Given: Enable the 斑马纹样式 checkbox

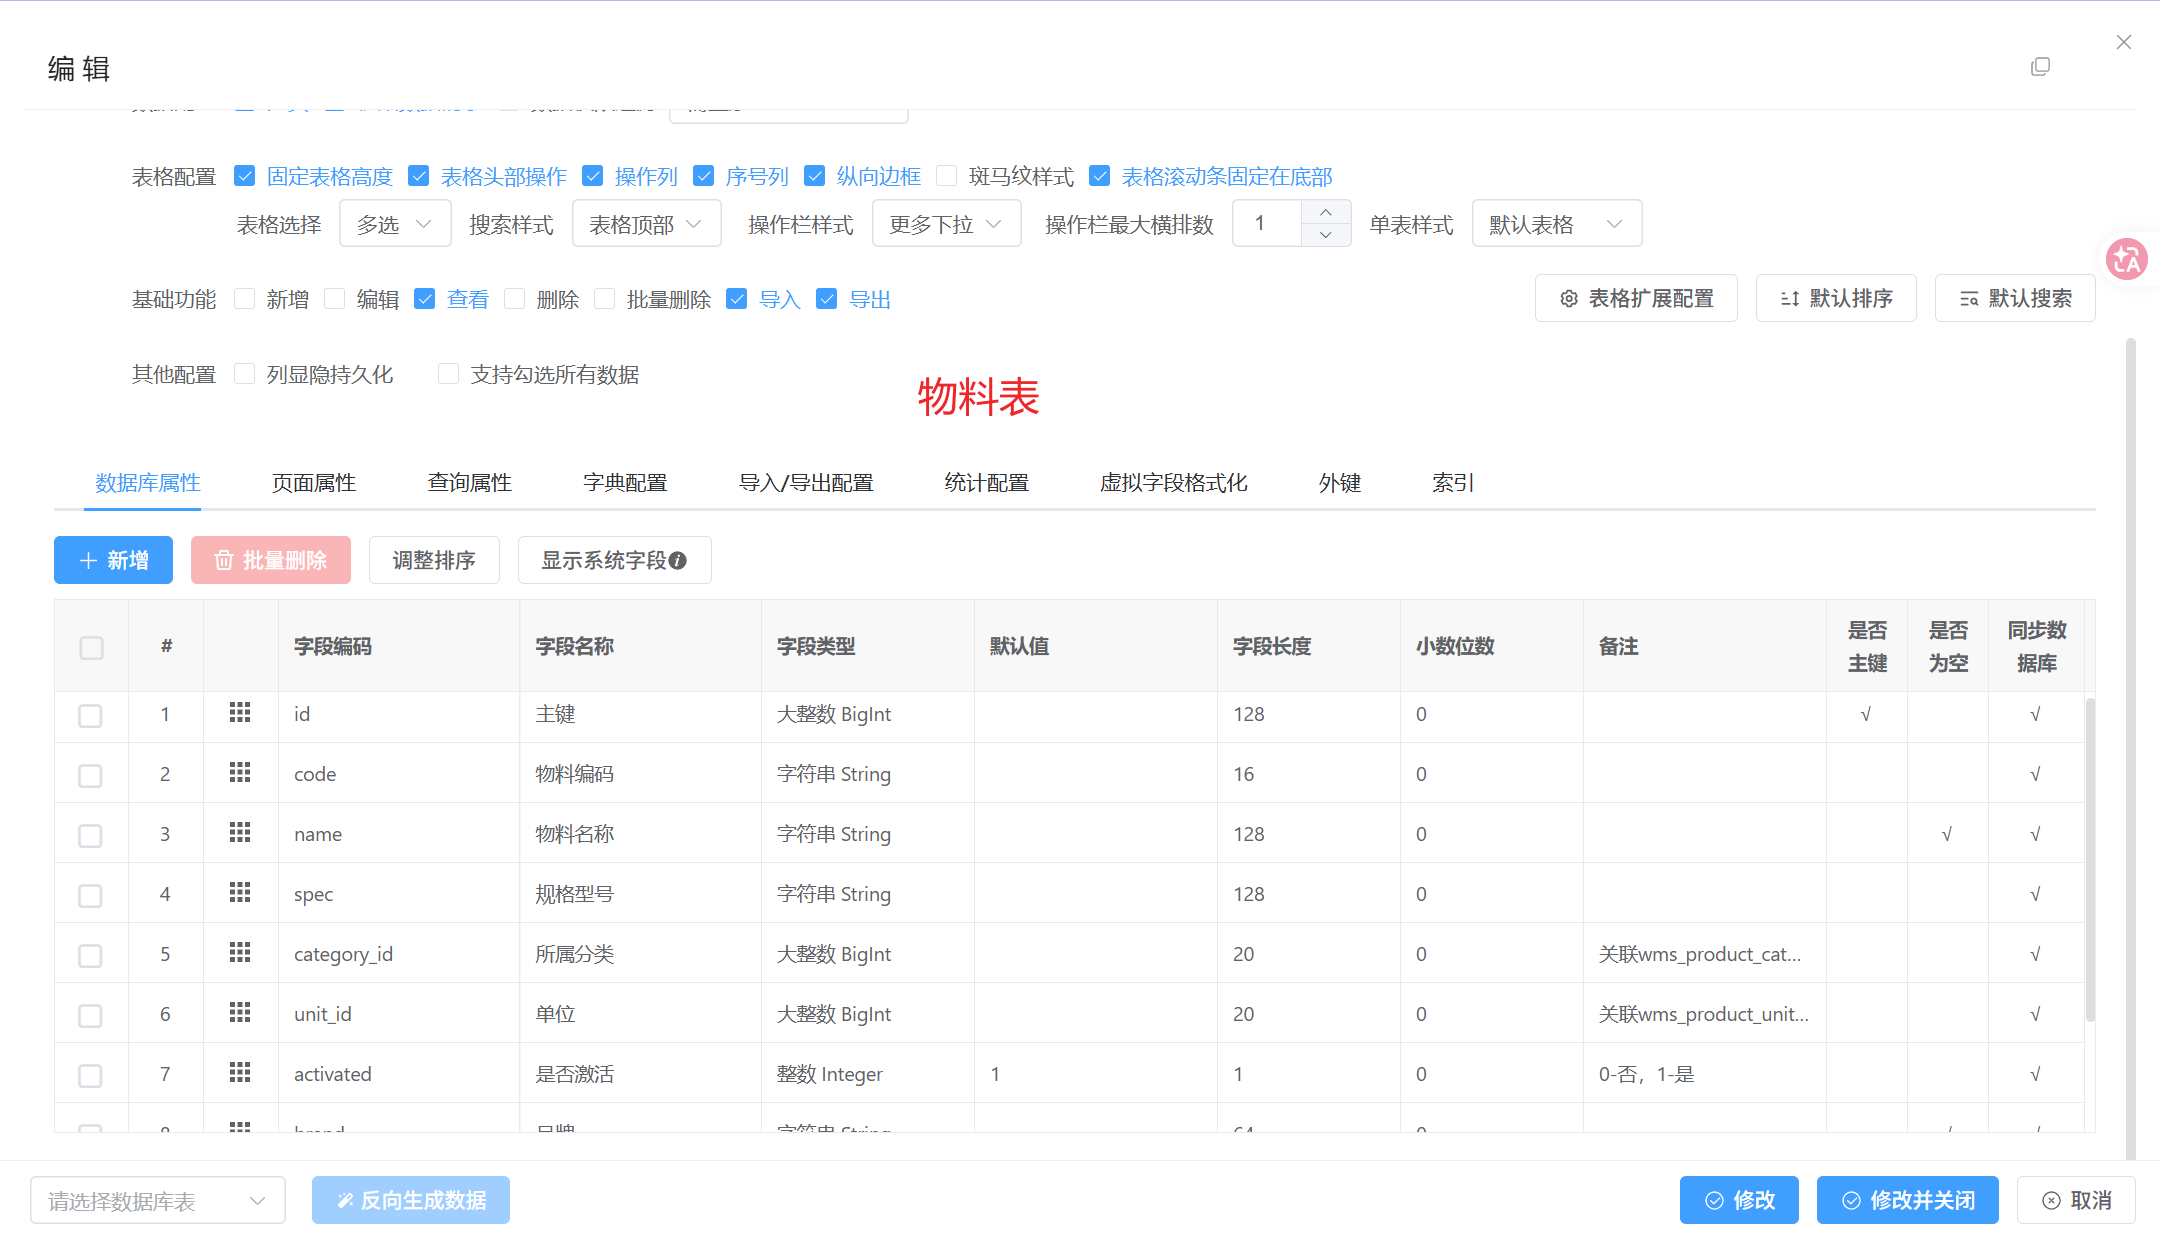Looking at the screenshot, I should coord(946,177).
